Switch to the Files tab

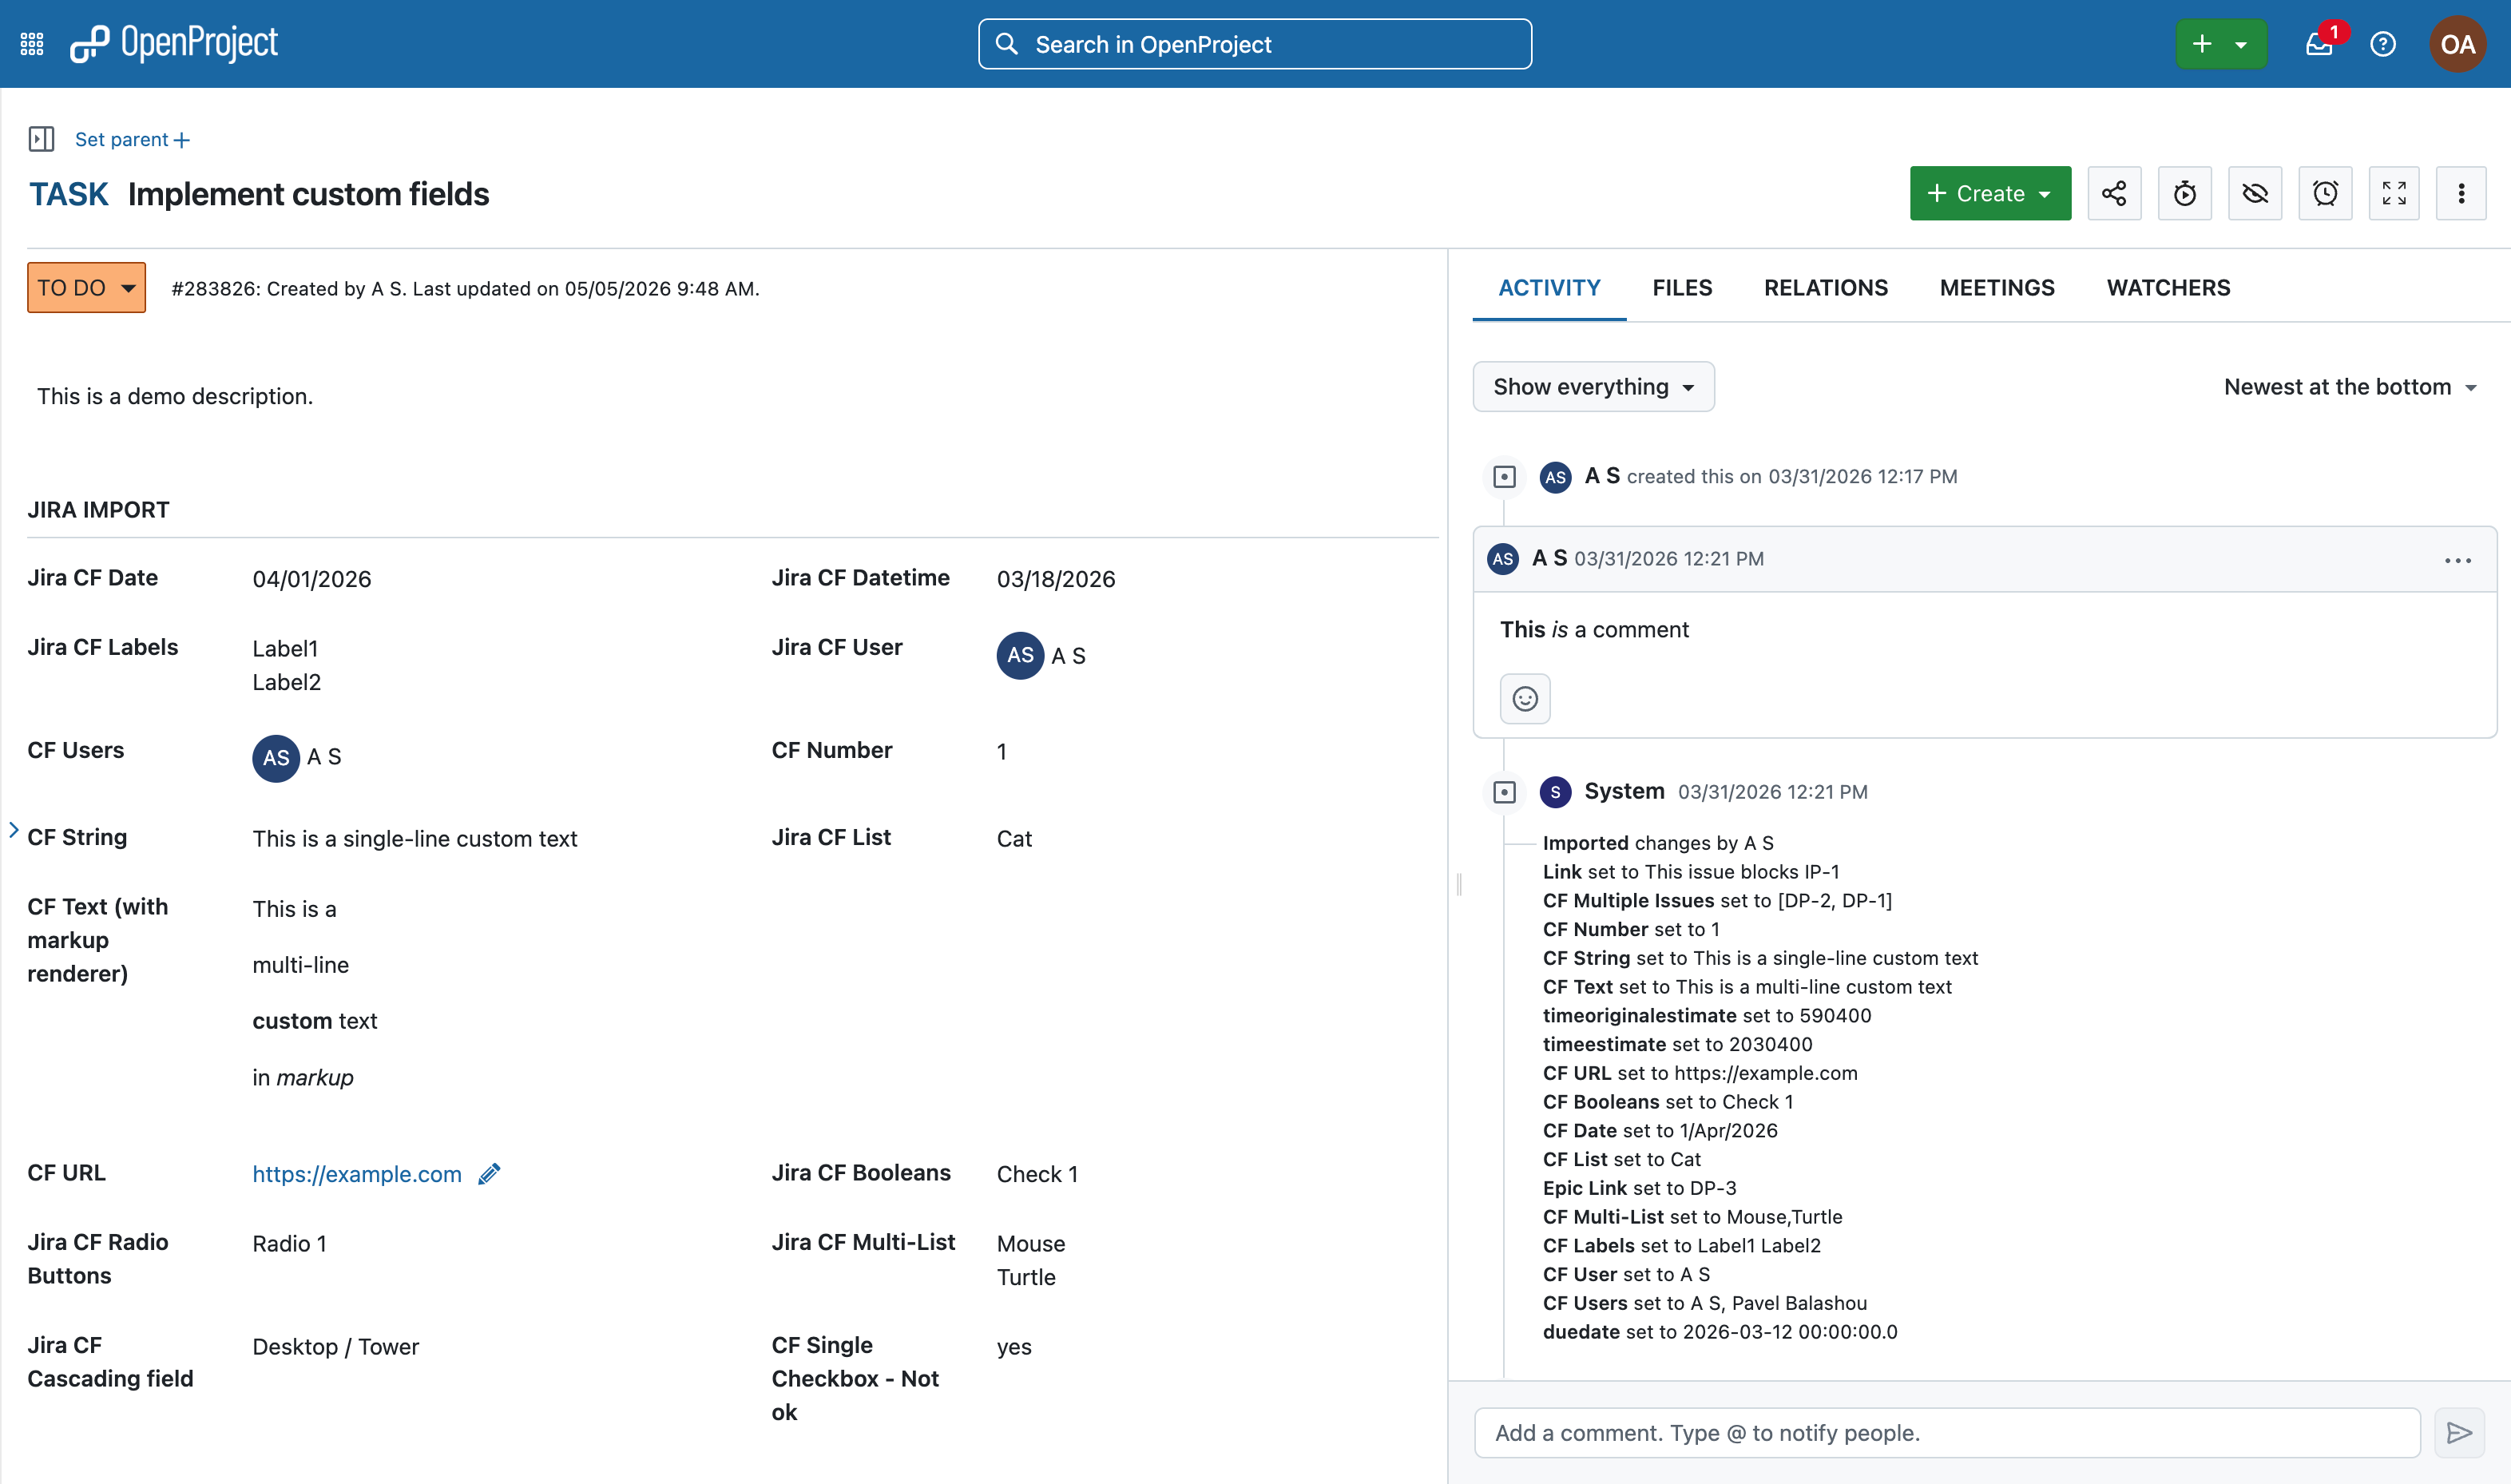pyautogui.click(x=1682, y=288)
